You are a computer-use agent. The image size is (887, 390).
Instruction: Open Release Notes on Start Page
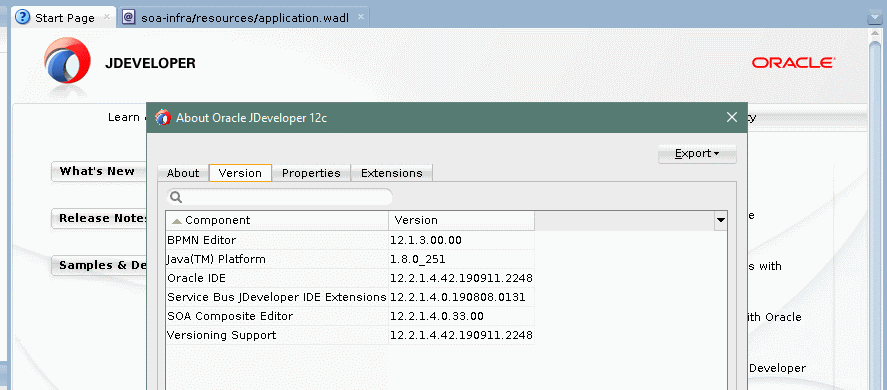click(x=99, y=218)
